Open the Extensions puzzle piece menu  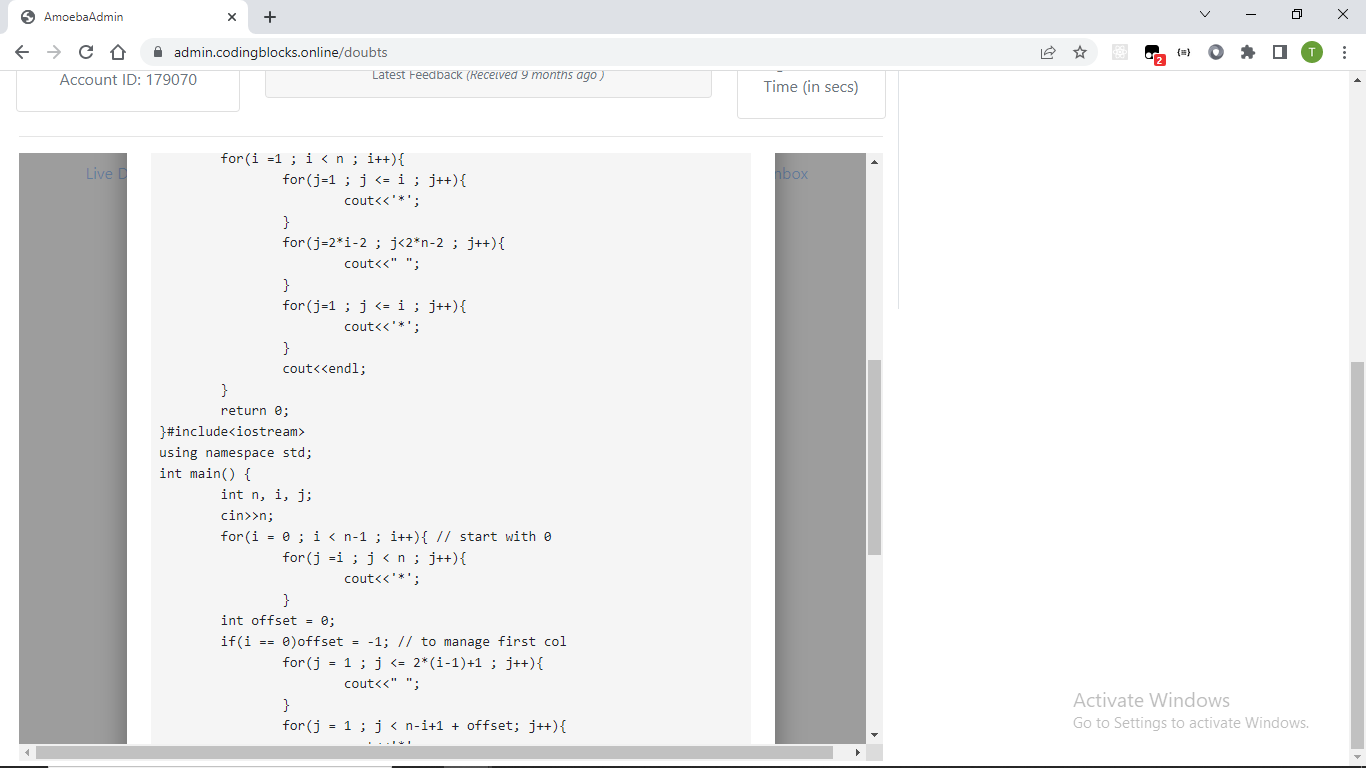(1248, 52)
